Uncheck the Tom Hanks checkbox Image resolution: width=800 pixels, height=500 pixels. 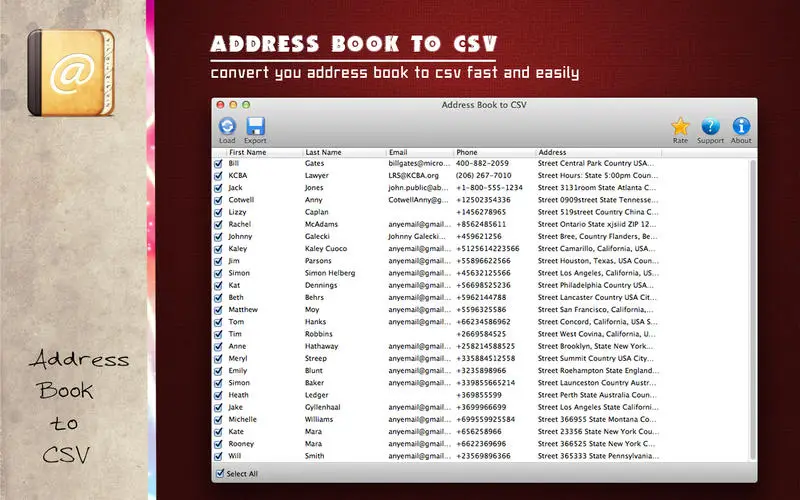pyautogui.click(x=218, y=322)
